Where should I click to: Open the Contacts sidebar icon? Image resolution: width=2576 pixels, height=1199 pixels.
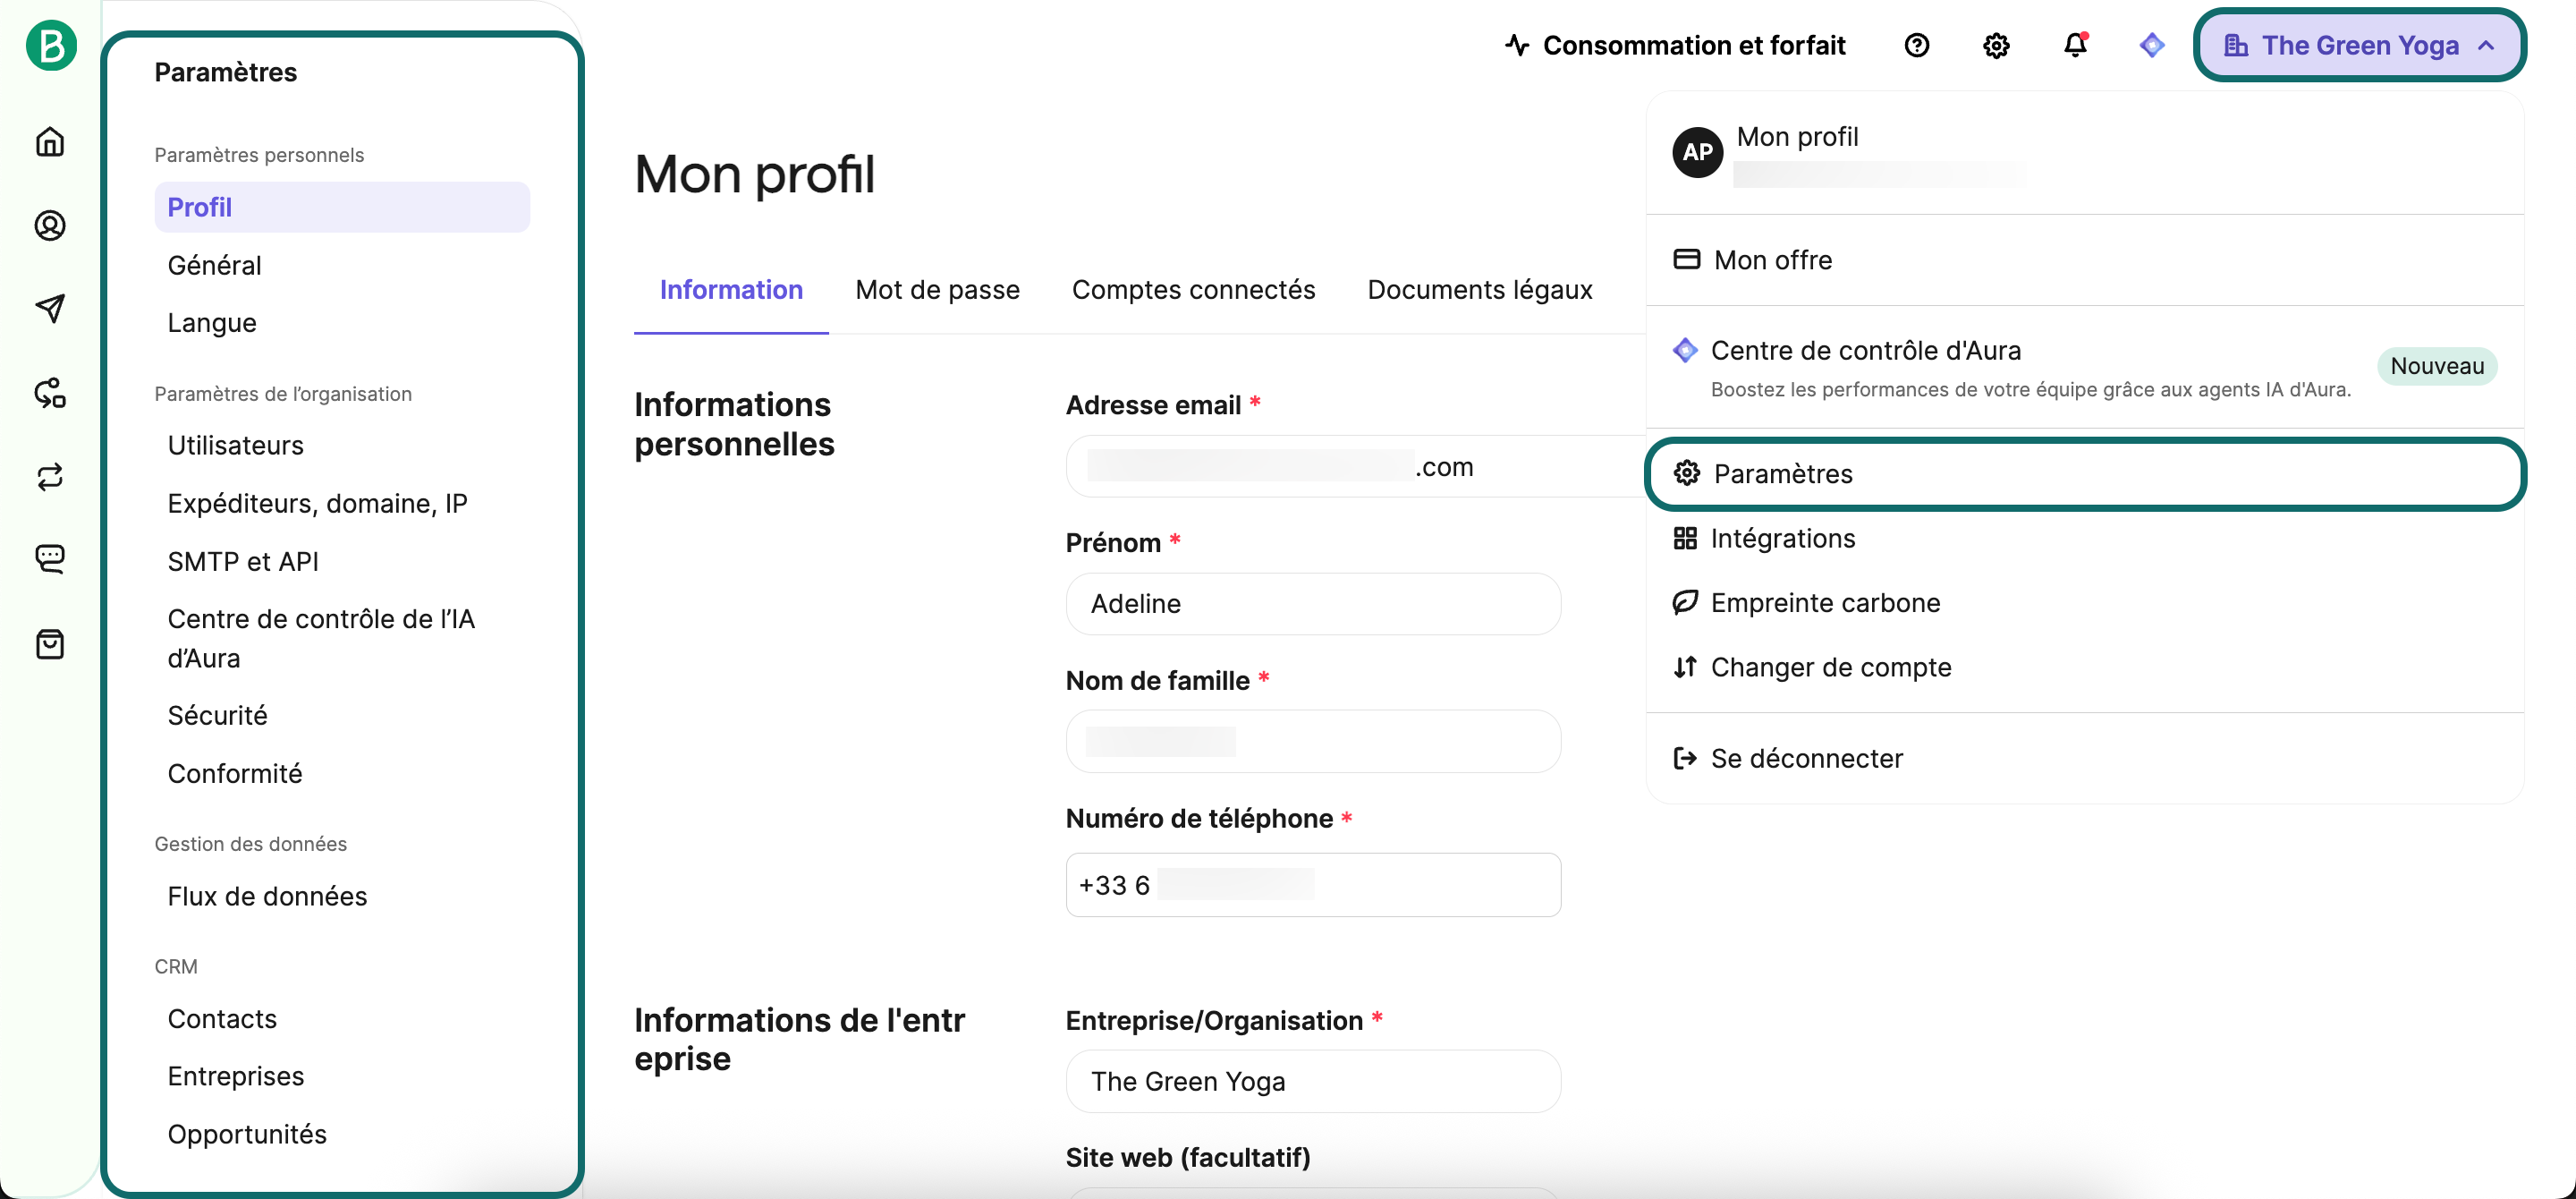point(50,225)
